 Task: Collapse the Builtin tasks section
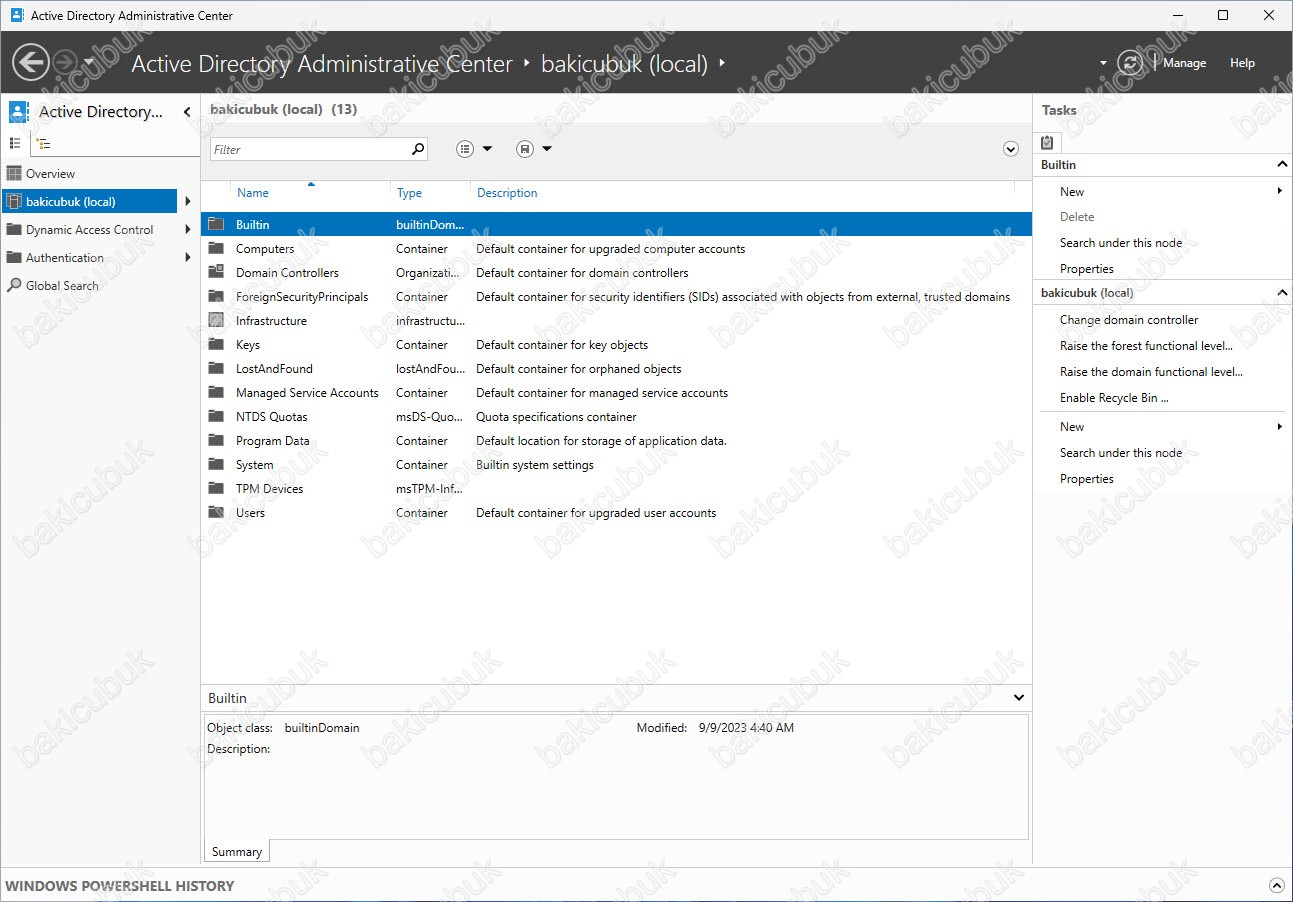coord(1282,164)
